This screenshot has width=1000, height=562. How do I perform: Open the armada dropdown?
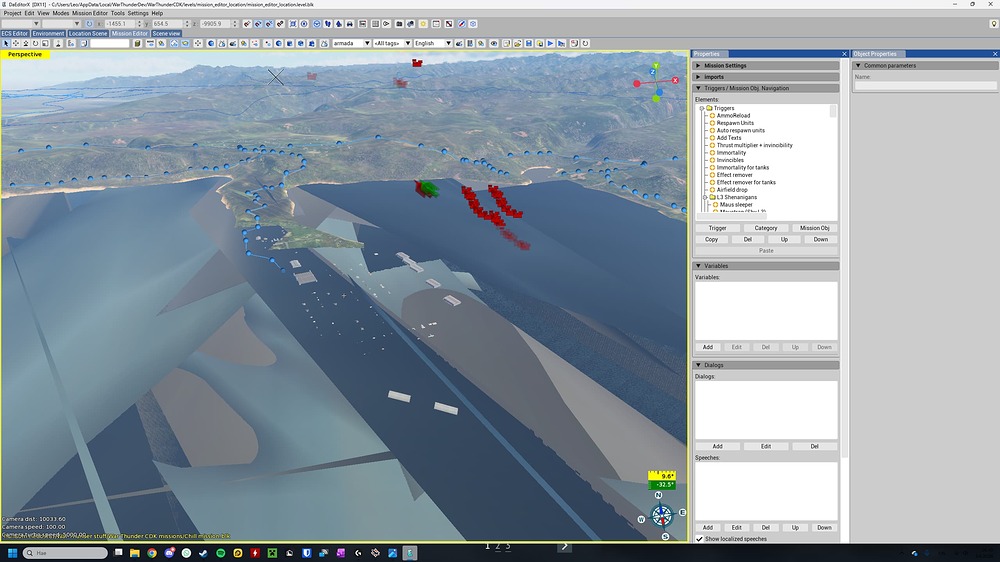point(351,43)
